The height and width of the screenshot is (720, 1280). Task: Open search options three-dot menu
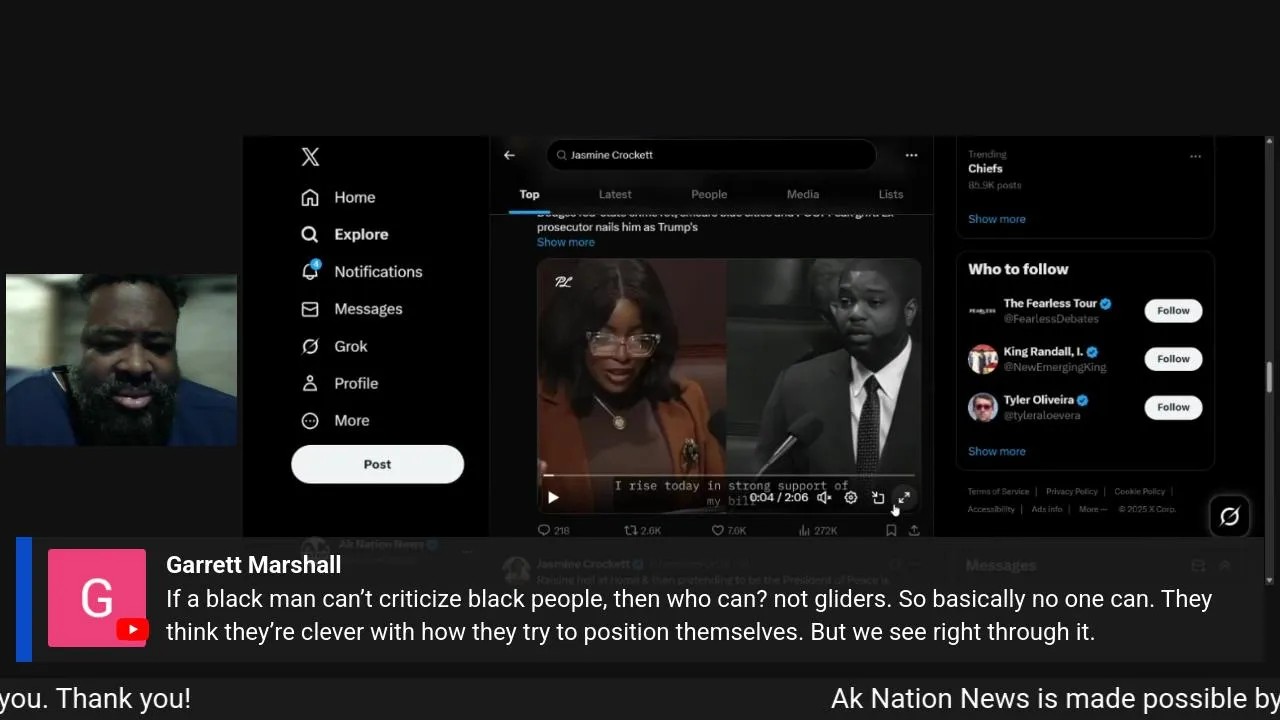[911, 155]
